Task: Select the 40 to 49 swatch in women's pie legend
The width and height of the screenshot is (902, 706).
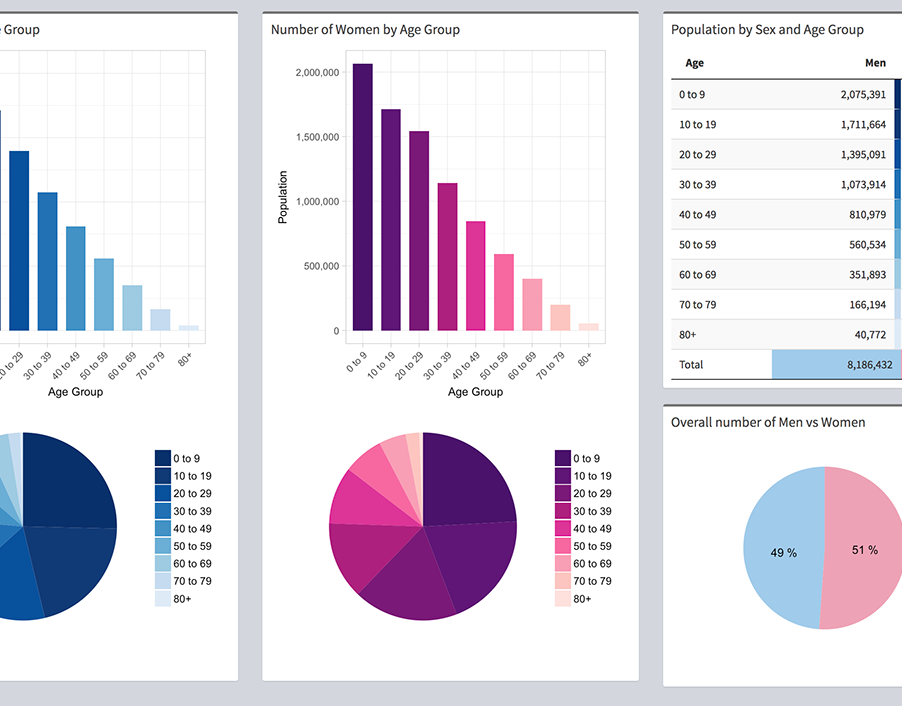Action: [563, 529]
